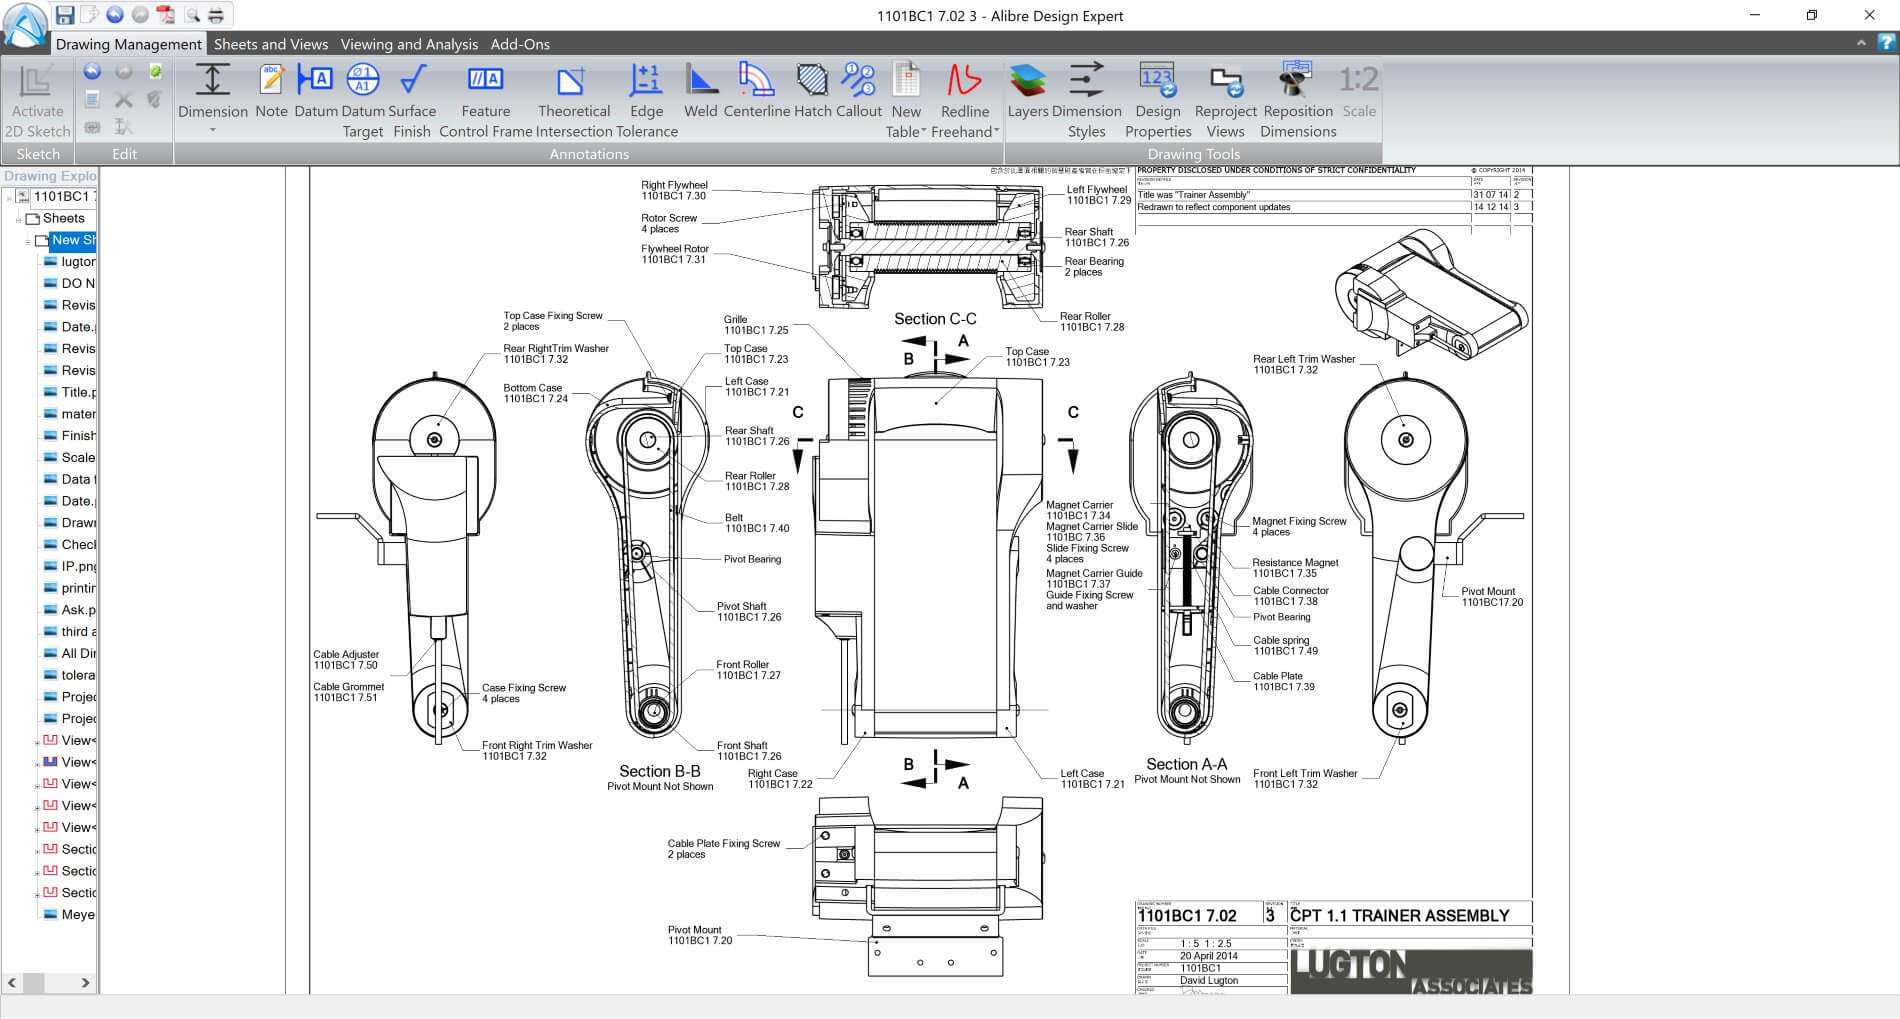
Task: Select the highlighted New Sheet item
Action: tap(73, 240)
